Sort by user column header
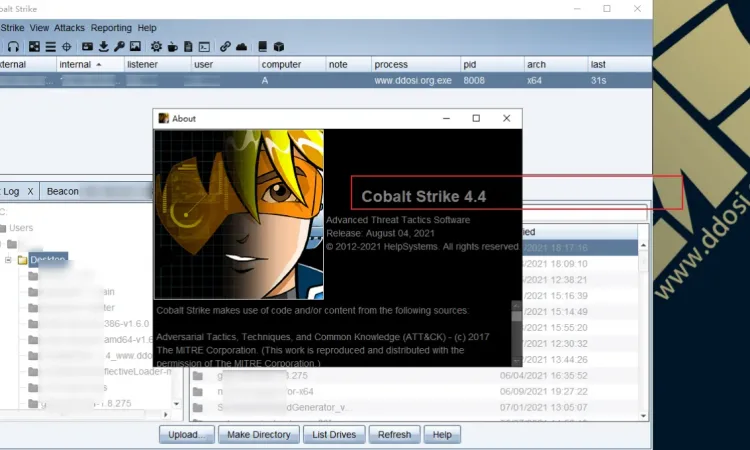Screen dimensions: 750x450 click(224, 65)
